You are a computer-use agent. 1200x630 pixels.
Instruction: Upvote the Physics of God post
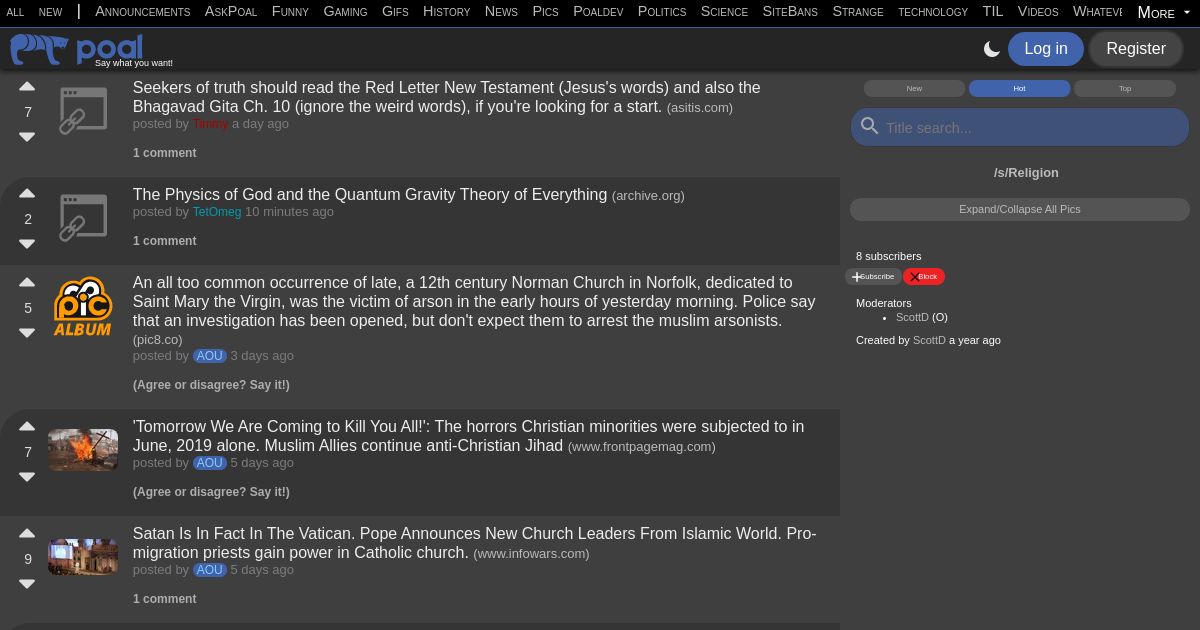[x=27, y=194]
